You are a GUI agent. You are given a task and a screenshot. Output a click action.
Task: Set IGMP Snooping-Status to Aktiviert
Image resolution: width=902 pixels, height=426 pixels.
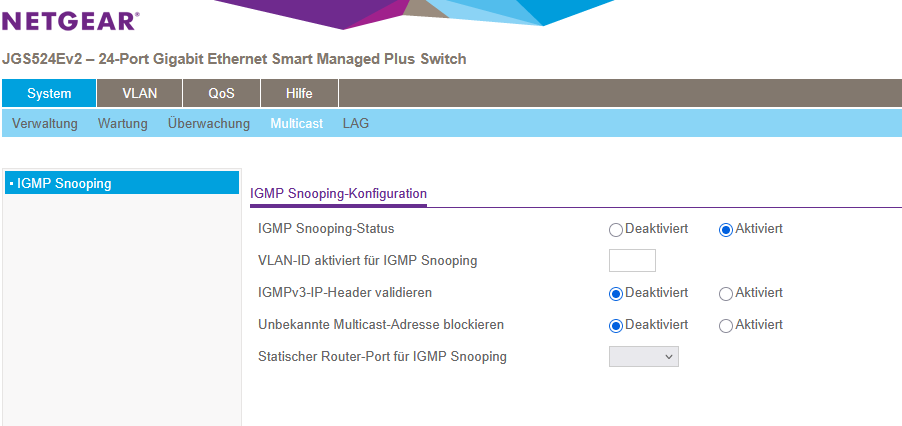click(x=725, y=230)
